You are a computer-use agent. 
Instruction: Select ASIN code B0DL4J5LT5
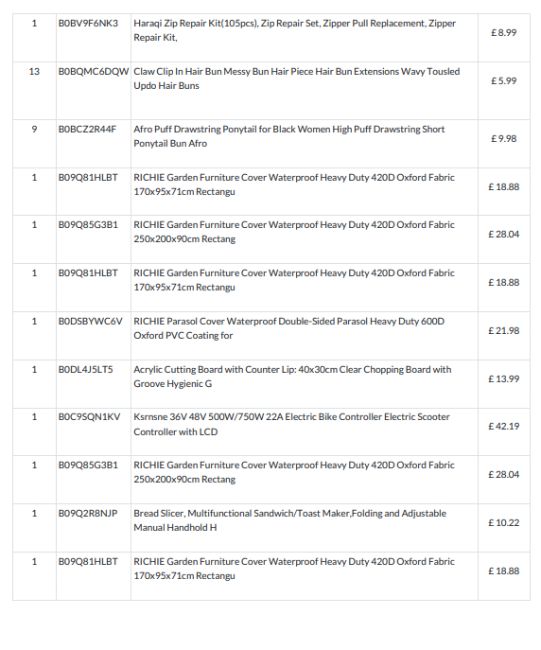[x=85, y=370]
